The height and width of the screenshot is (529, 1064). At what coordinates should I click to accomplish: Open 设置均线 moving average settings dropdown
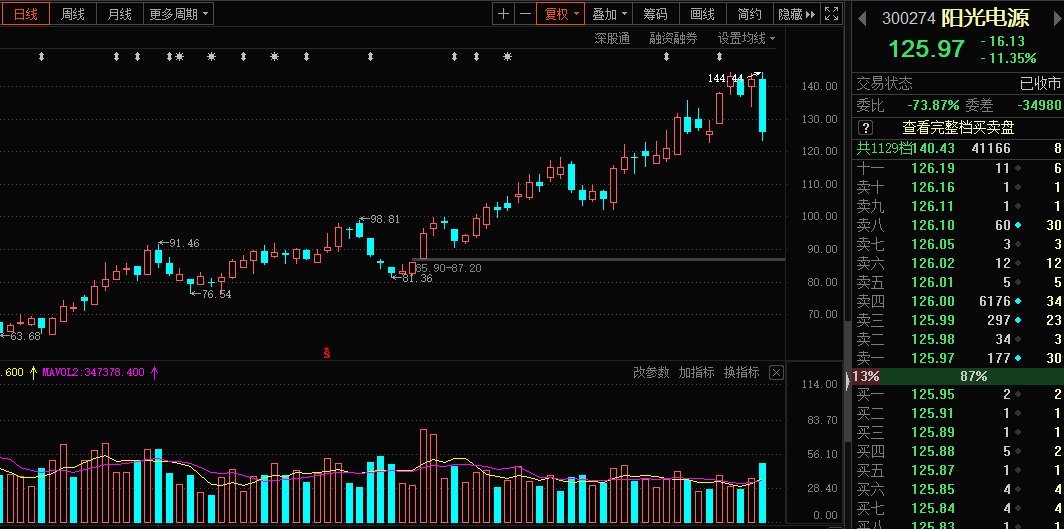point(746,39)
